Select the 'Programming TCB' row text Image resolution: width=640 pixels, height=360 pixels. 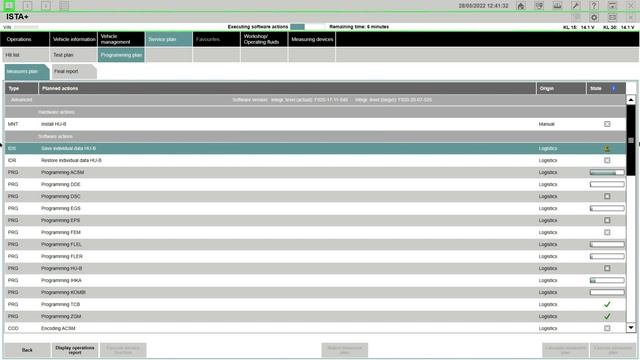tap(60, 304)
